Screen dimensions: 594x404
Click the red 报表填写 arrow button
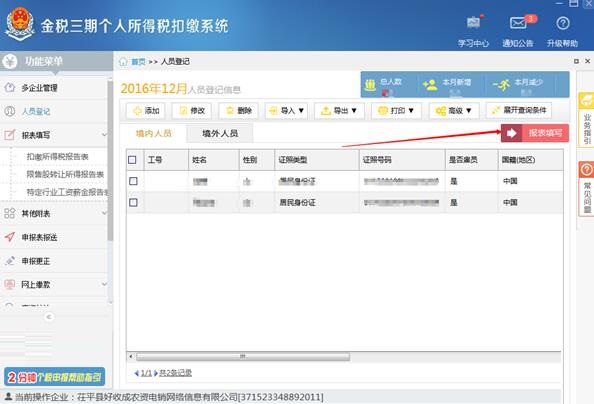point(535,133)
